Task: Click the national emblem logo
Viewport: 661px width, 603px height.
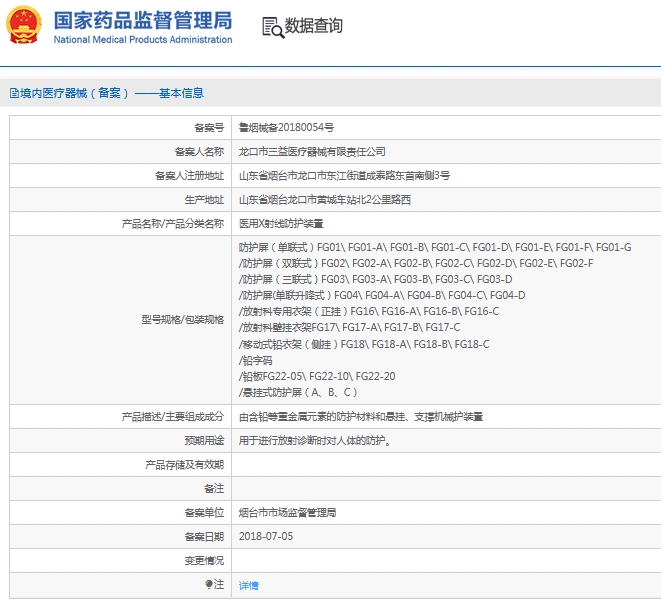Action: tap(24, 24)
